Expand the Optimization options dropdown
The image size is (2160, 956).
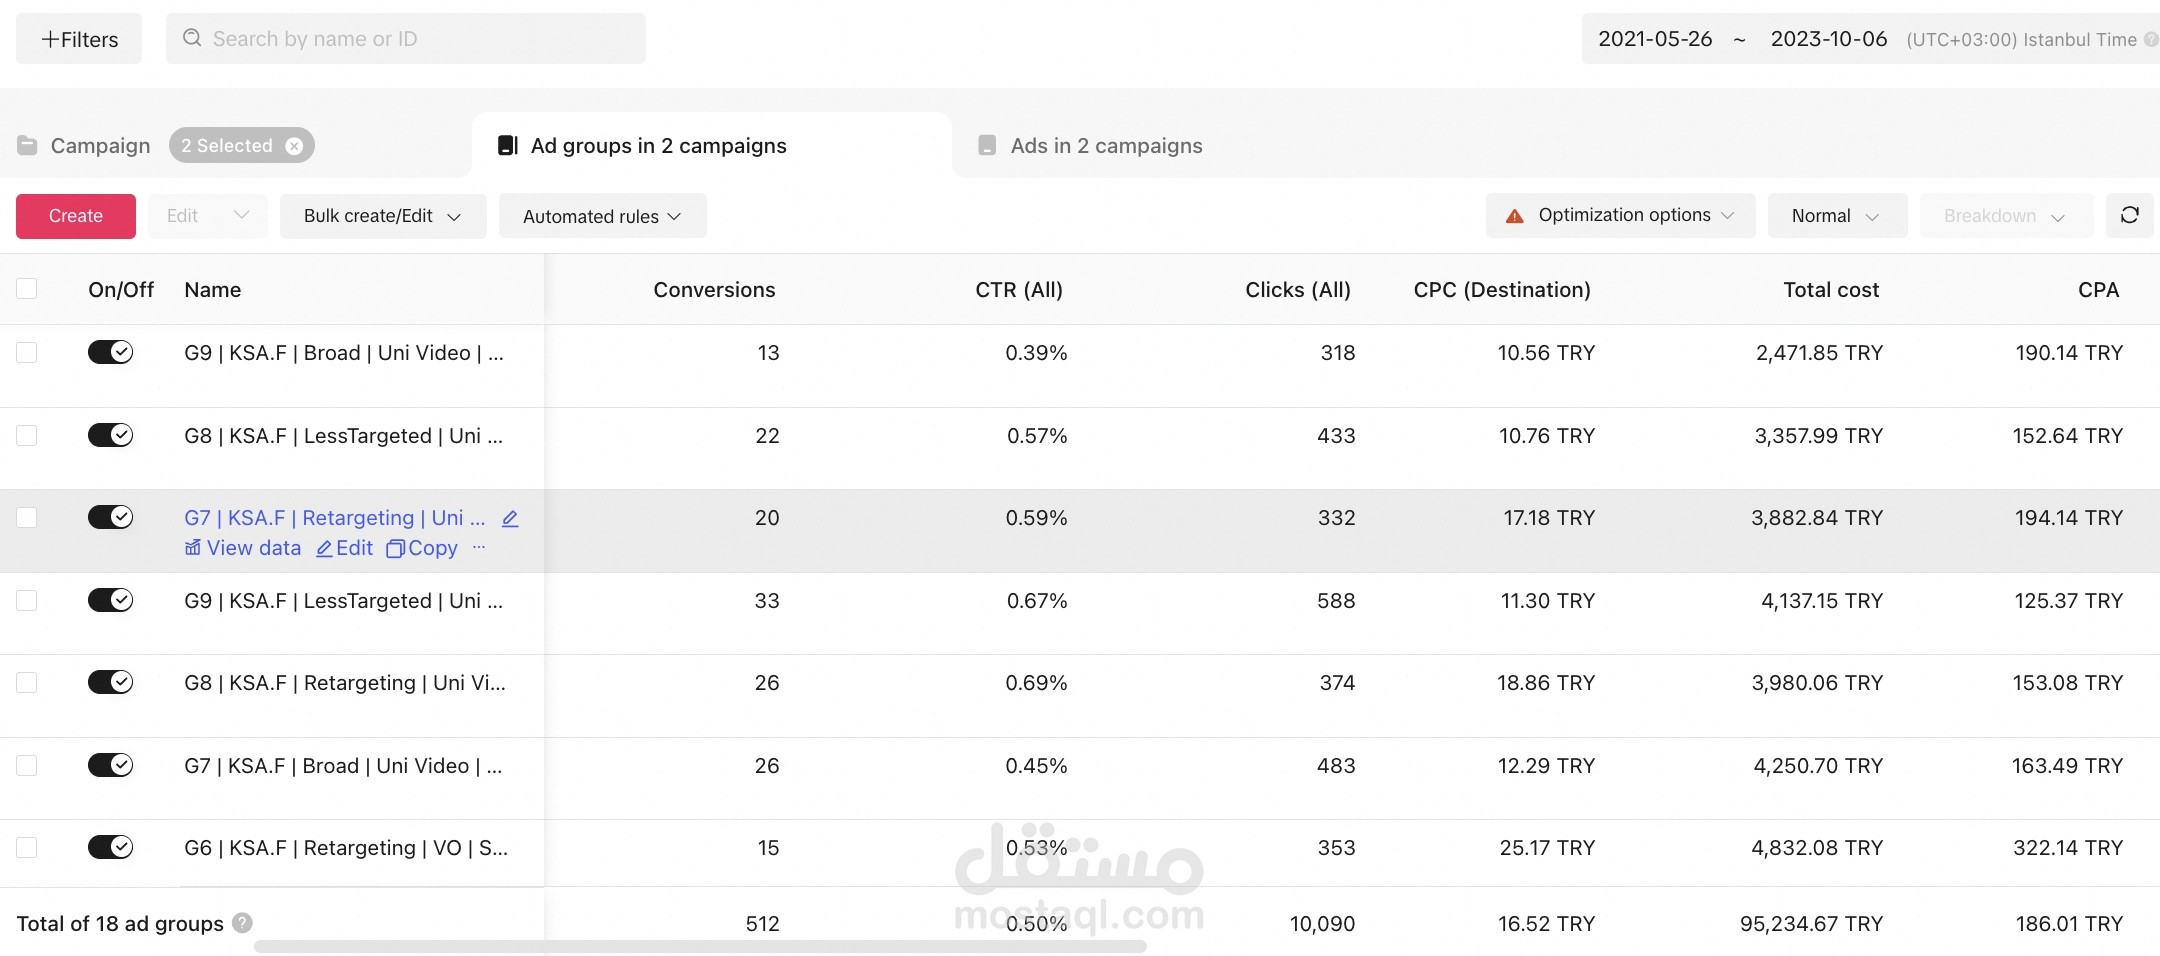tap(1620, 215)
